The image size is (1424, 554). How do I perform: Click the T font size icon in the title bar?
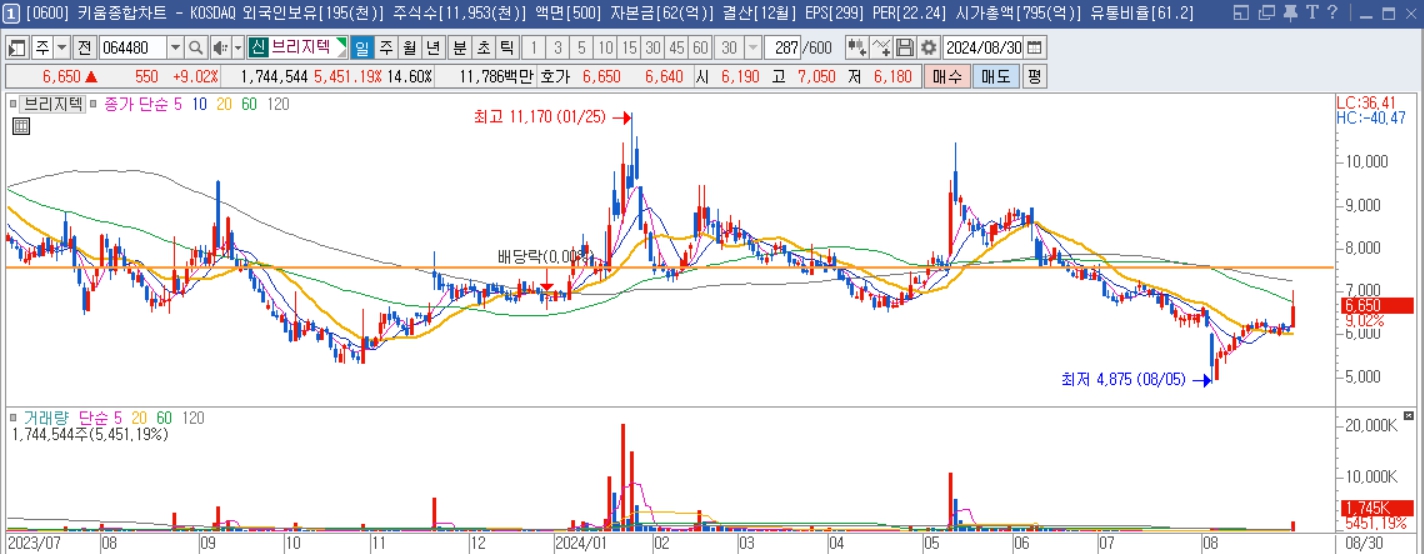[x=1311, y=13]
